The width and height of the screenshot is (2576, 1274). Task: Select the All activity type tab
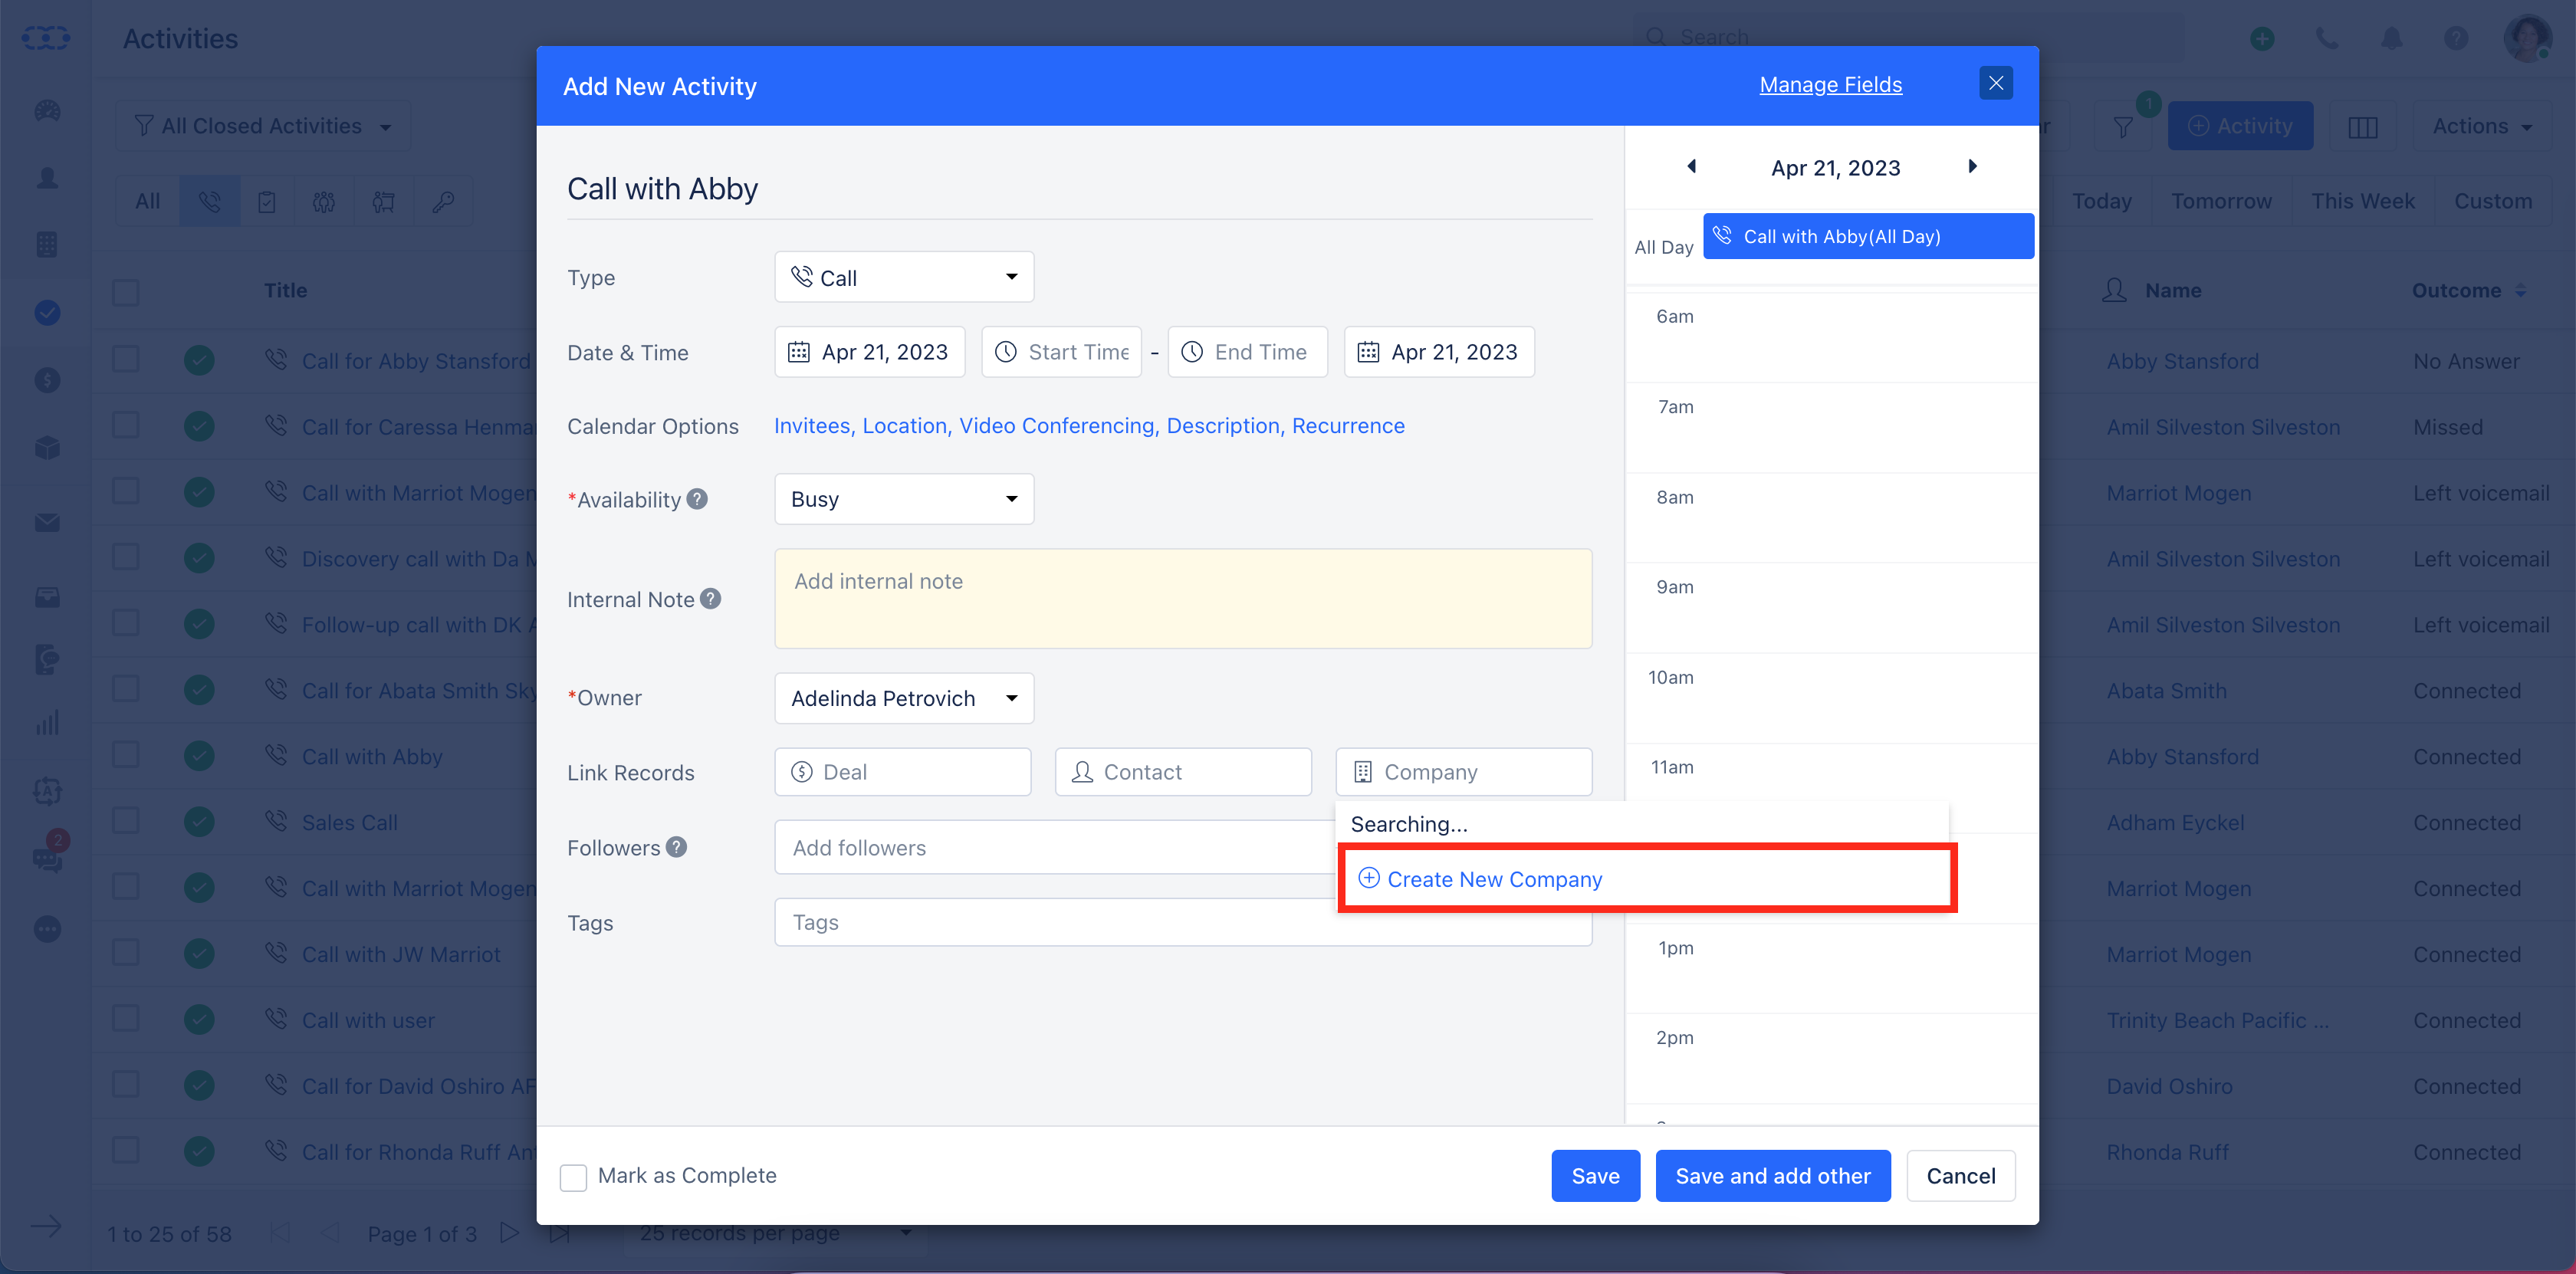[148, 201]
